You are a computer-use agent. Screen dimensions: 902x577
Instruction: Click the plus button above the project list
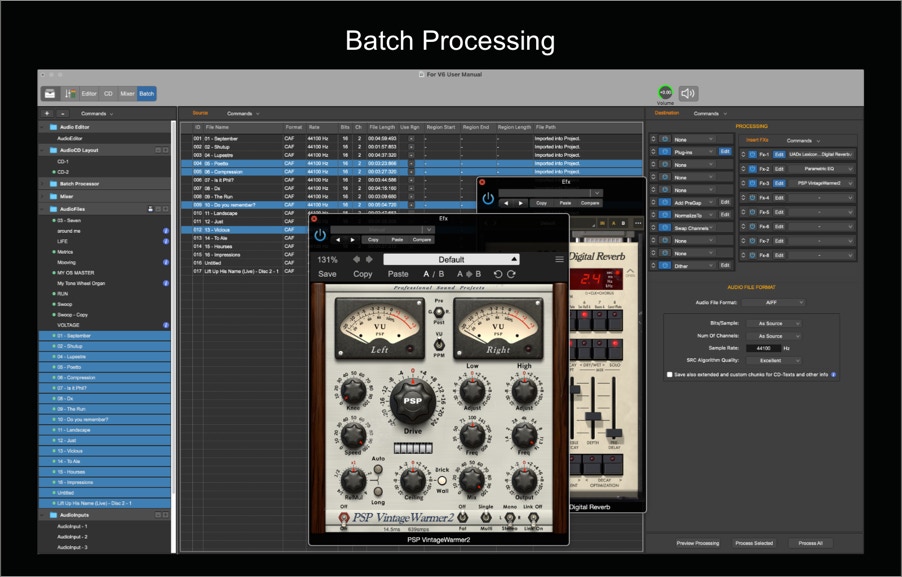(46, 114)
